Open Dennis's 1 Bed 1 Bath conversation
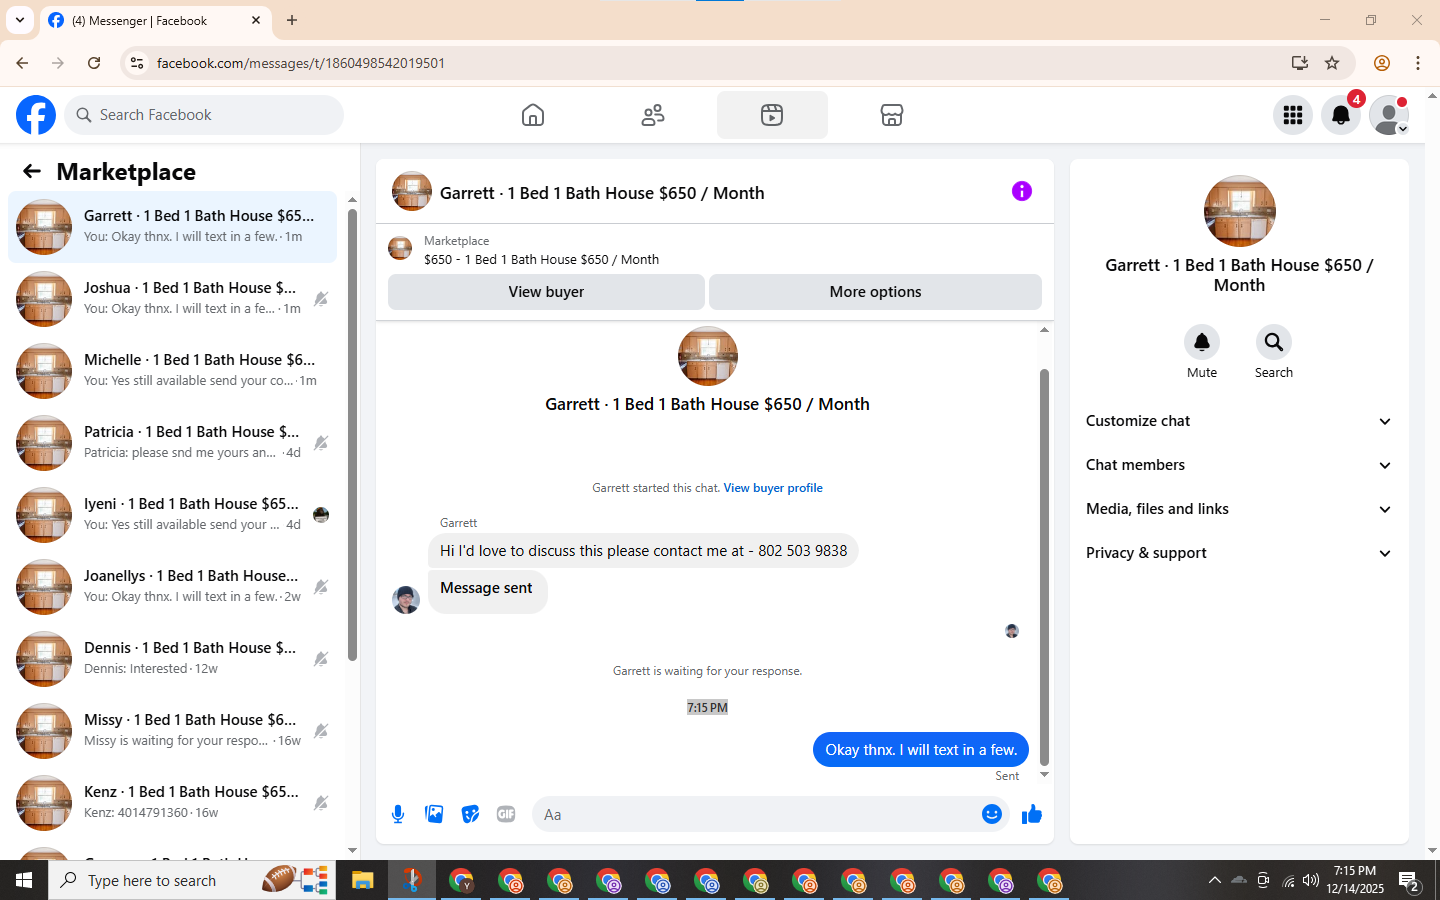 (x=172, y=659)
